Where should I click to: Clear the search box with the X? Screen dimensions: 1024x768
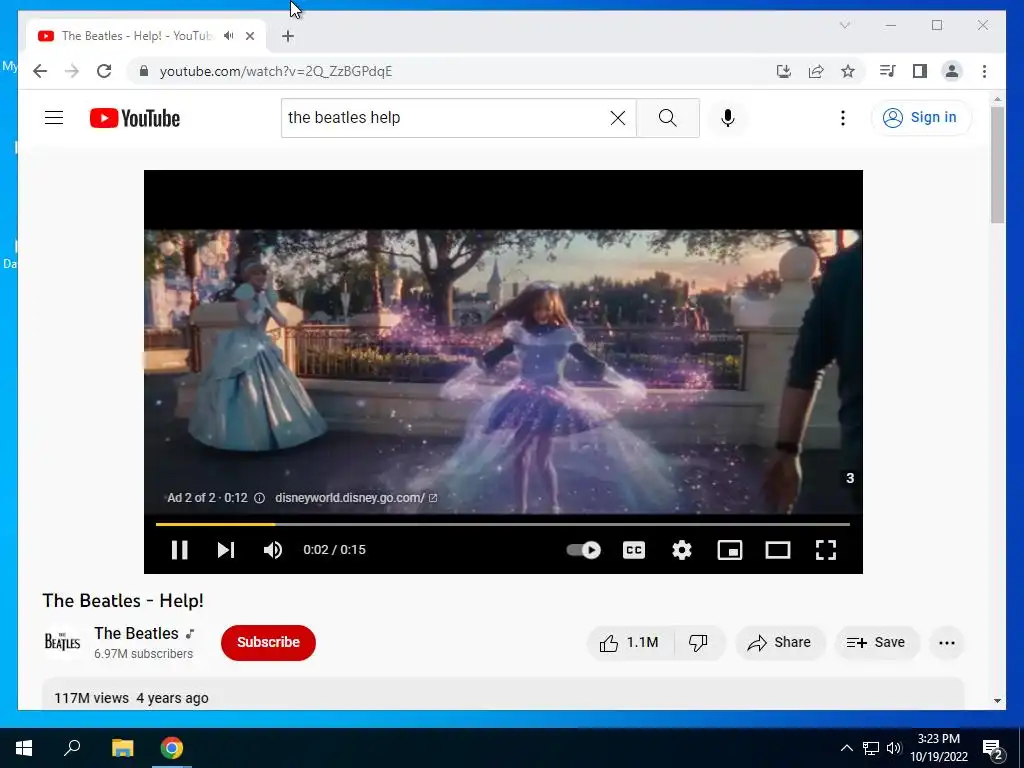pyautogui.click(x=618, y=118)
